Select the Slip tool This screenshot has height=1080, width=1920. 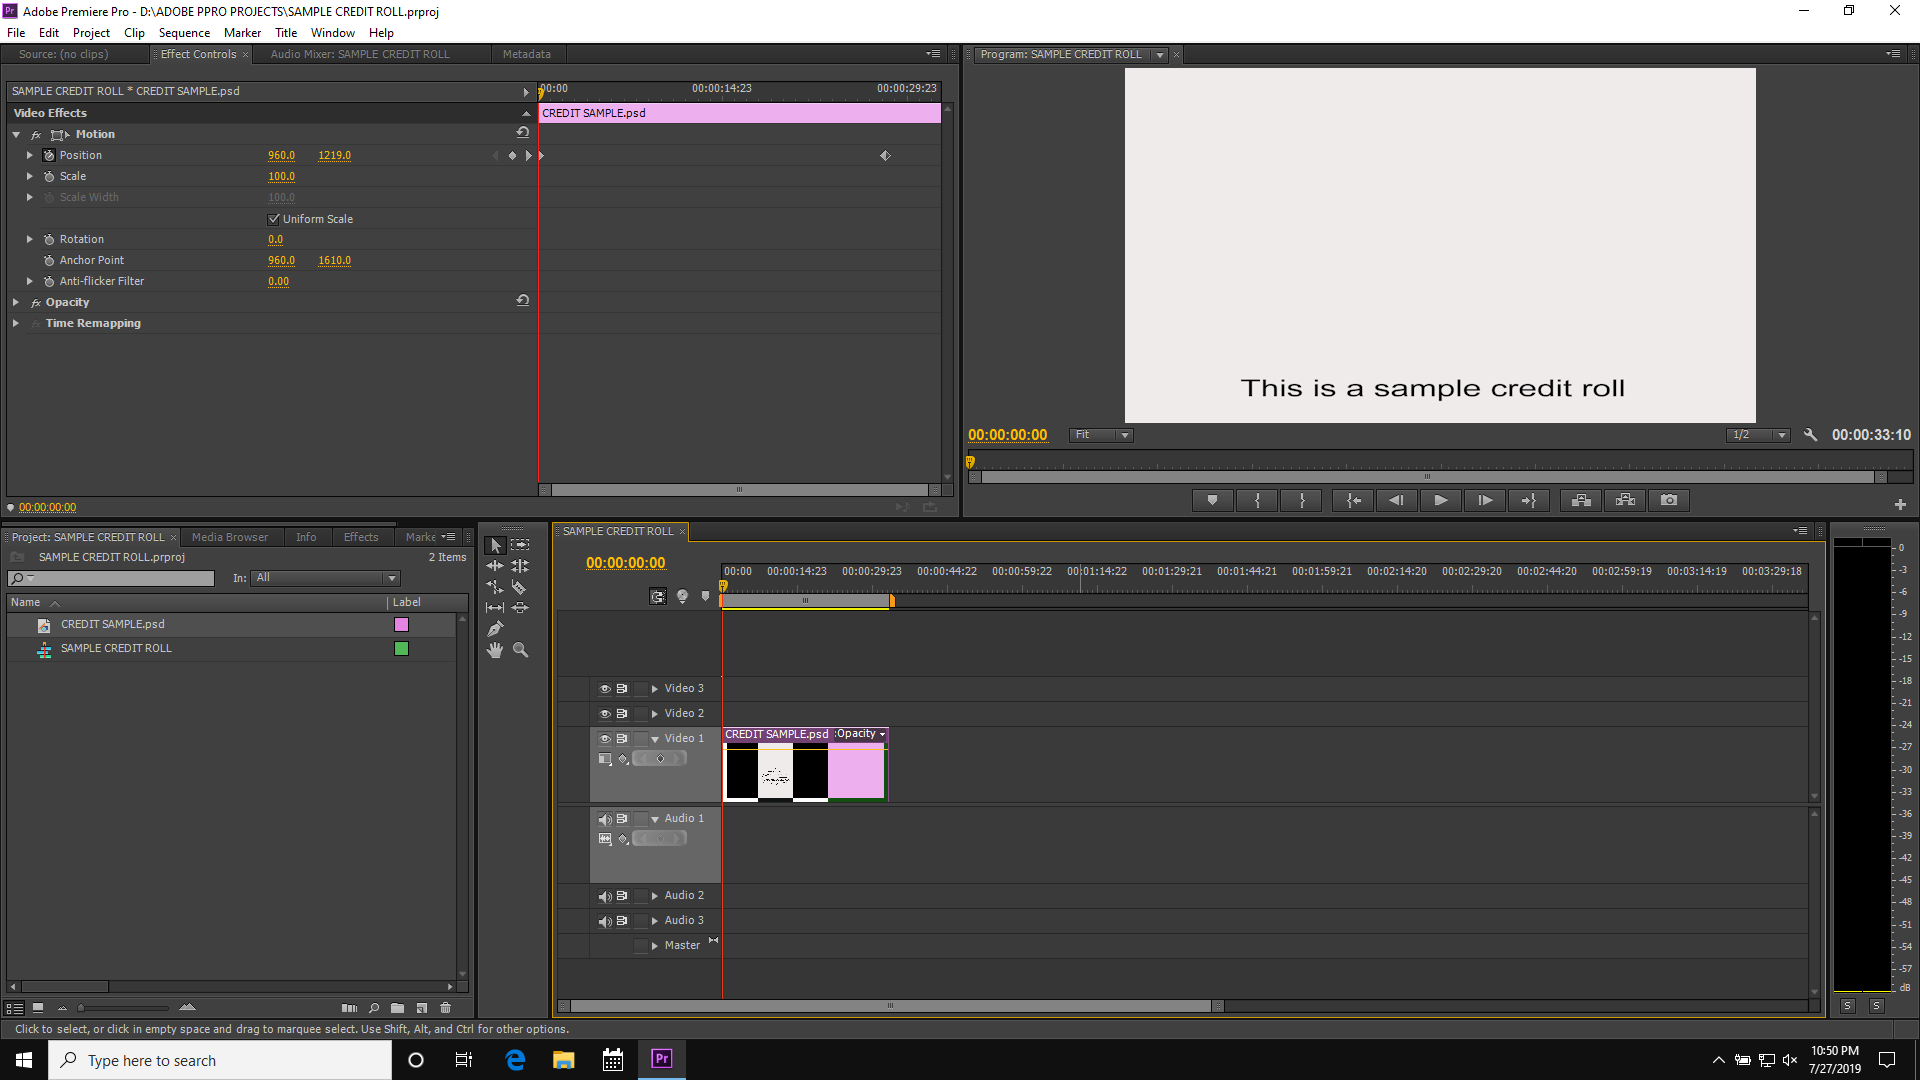[495, 608]
